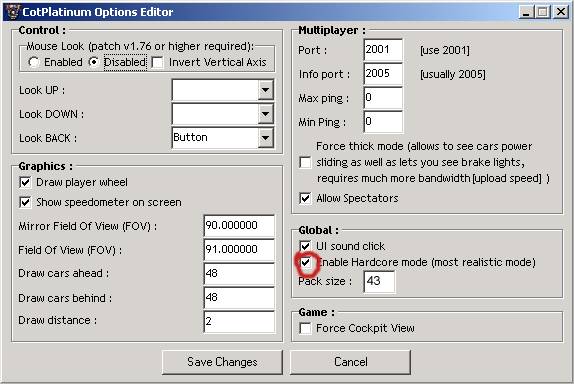Click the Mirror Field Of View input
This screenshot has width=574, height=384.
[239, 225]
